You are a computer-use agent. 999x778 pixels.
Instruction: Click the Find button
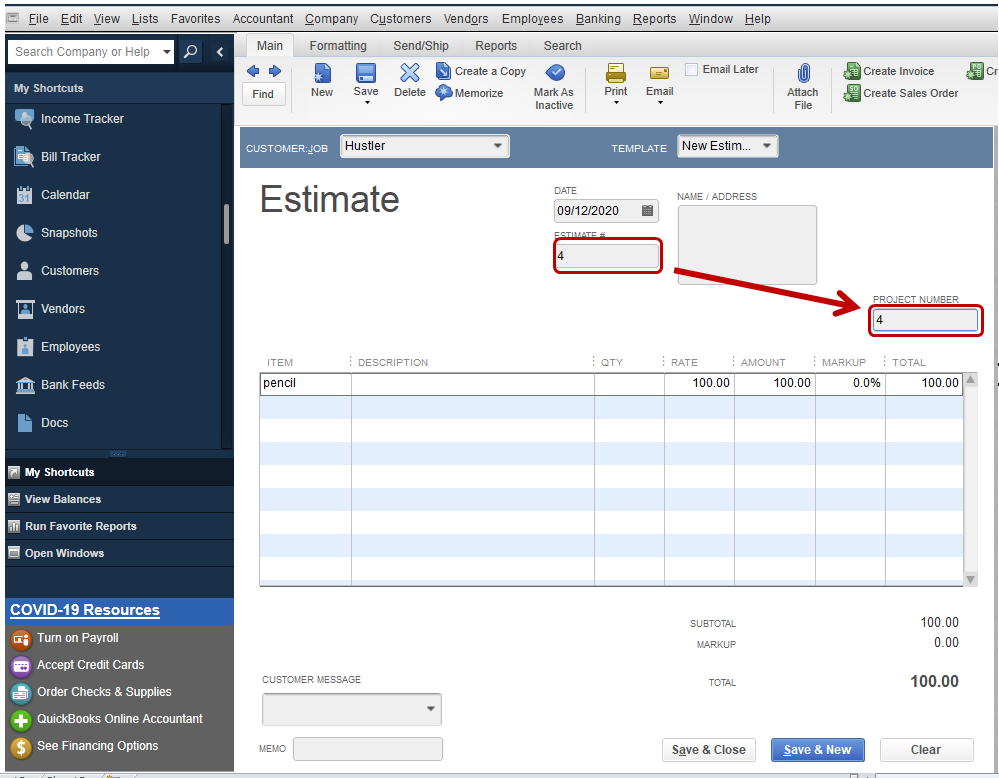[263, 94]
